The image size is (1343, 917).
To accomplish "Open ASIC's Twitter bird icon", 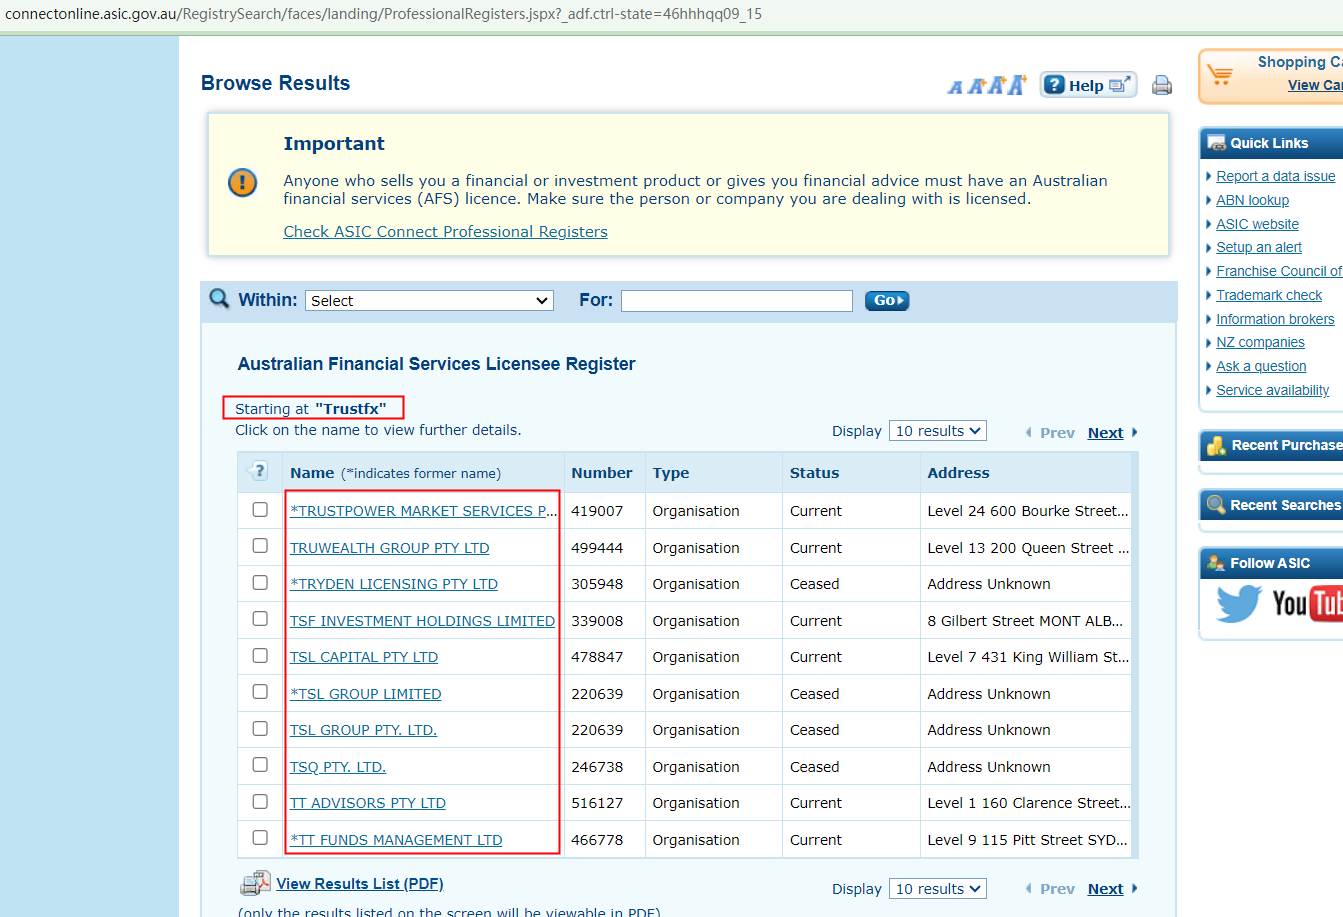I will [x=1239, y=604].
